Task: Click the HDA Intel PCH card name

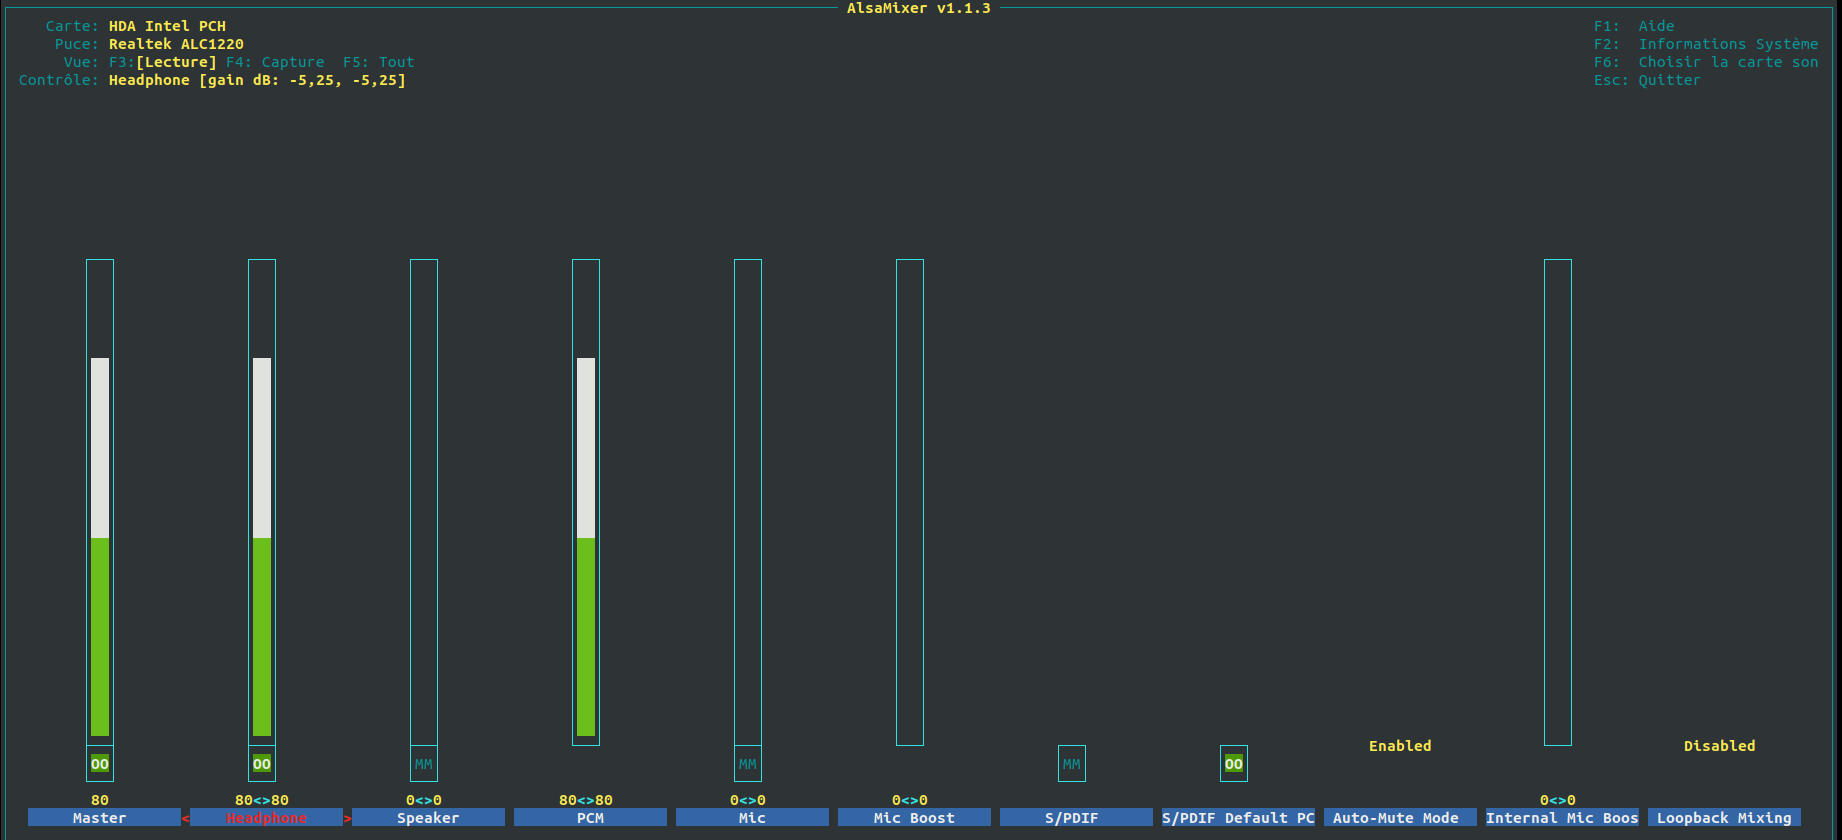Action: [167, 26]
